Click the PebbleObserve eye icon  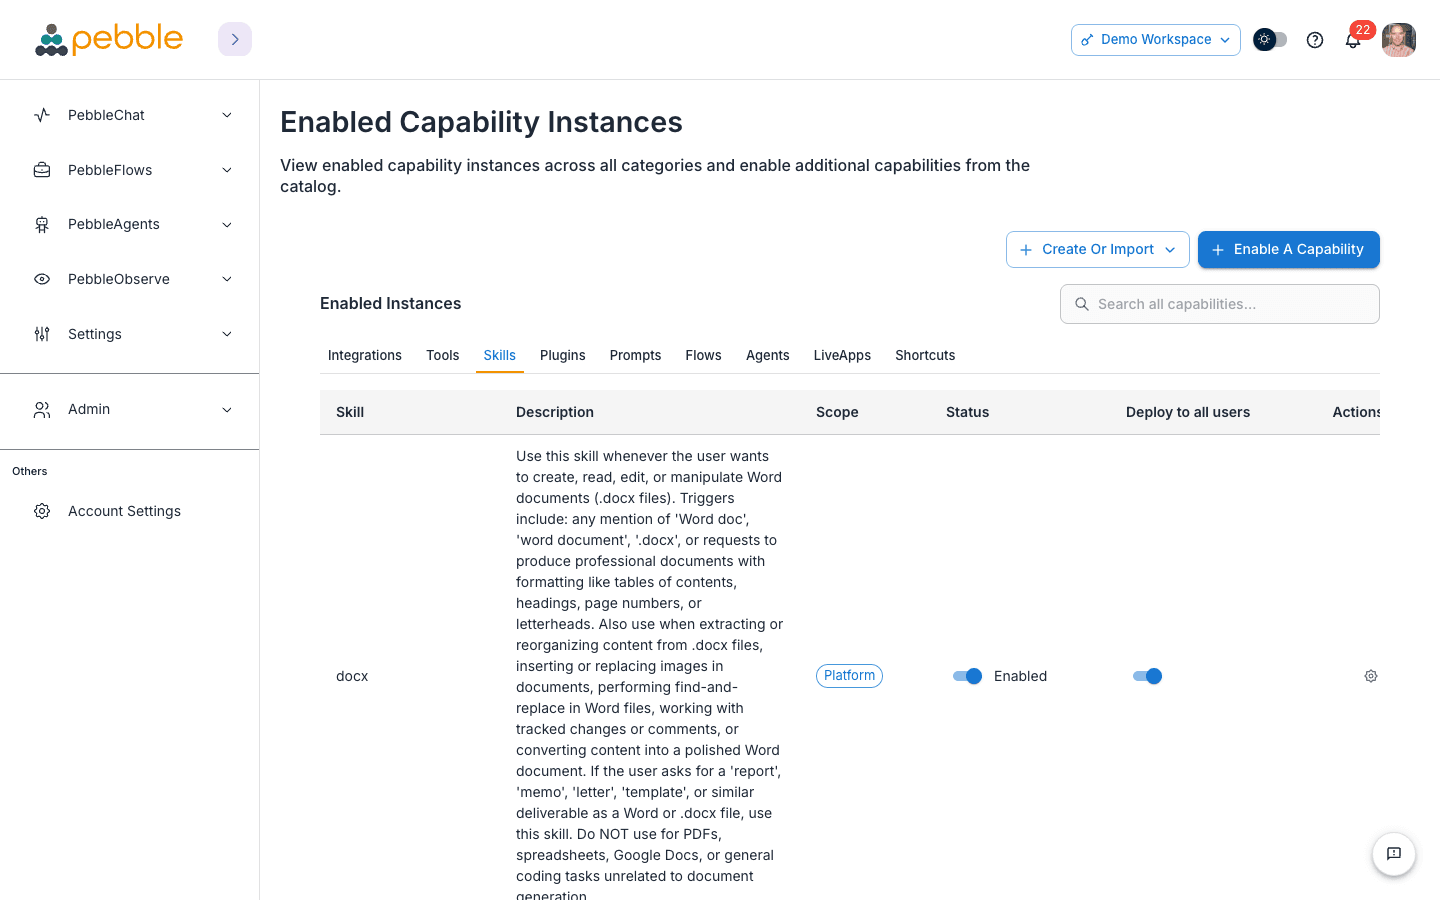click(42, 279)
